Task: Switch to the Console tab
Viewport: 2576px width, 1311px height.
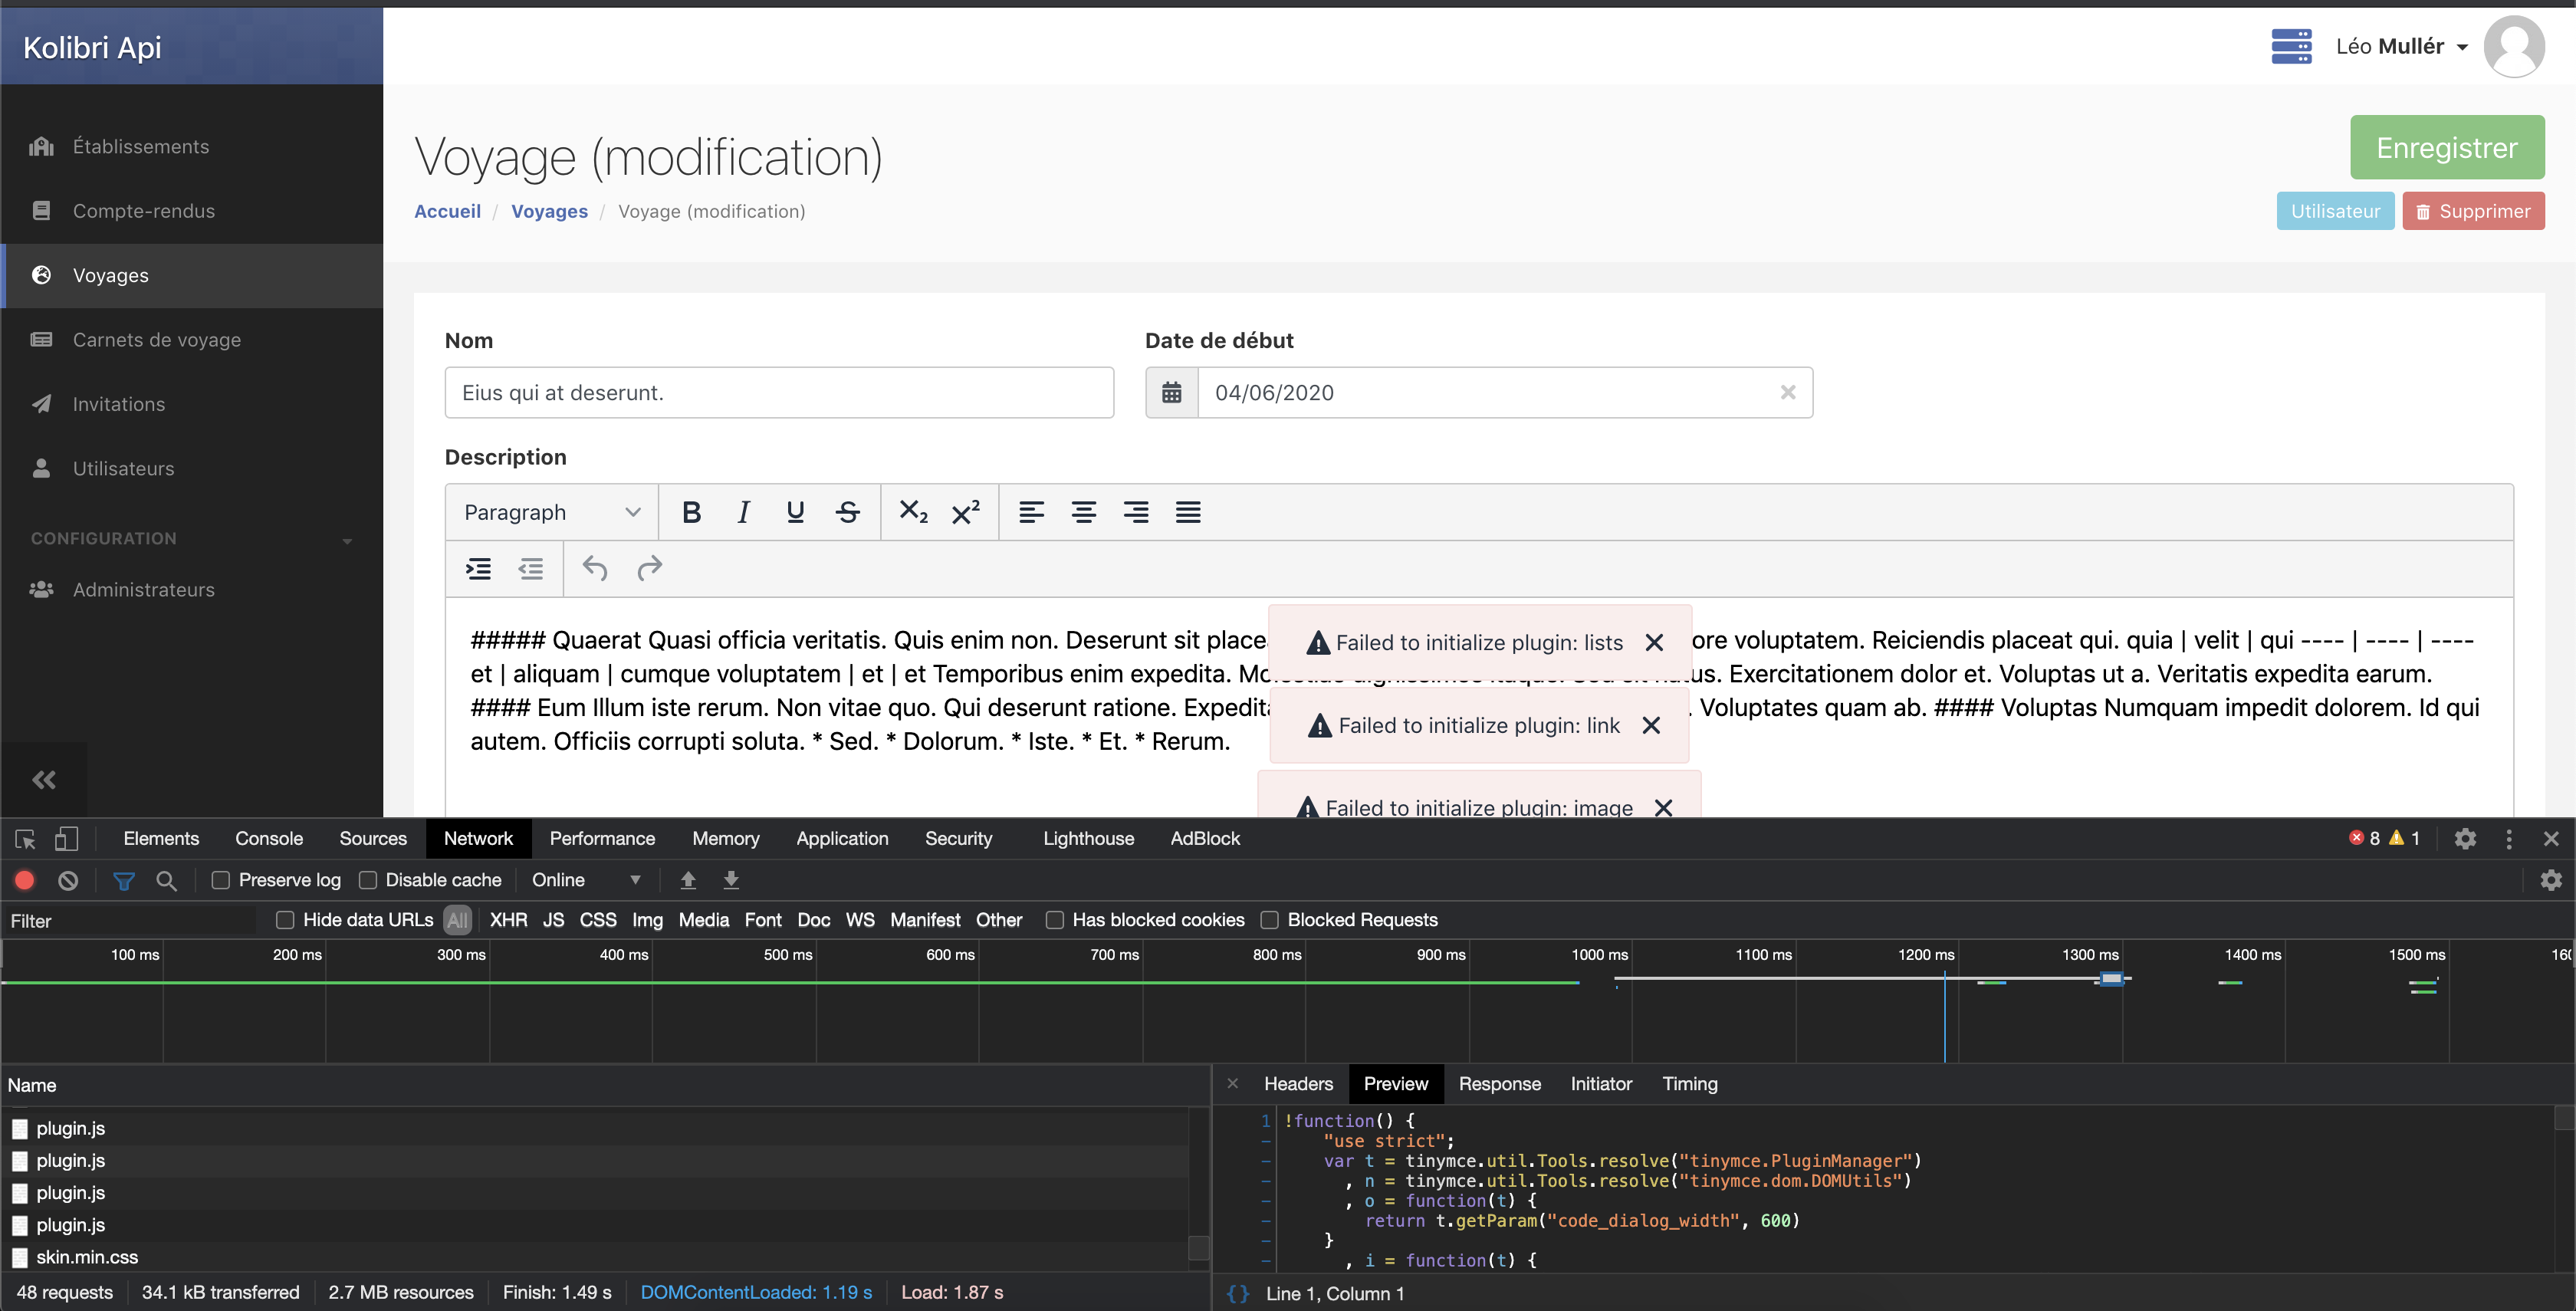Action: (269, 838)
